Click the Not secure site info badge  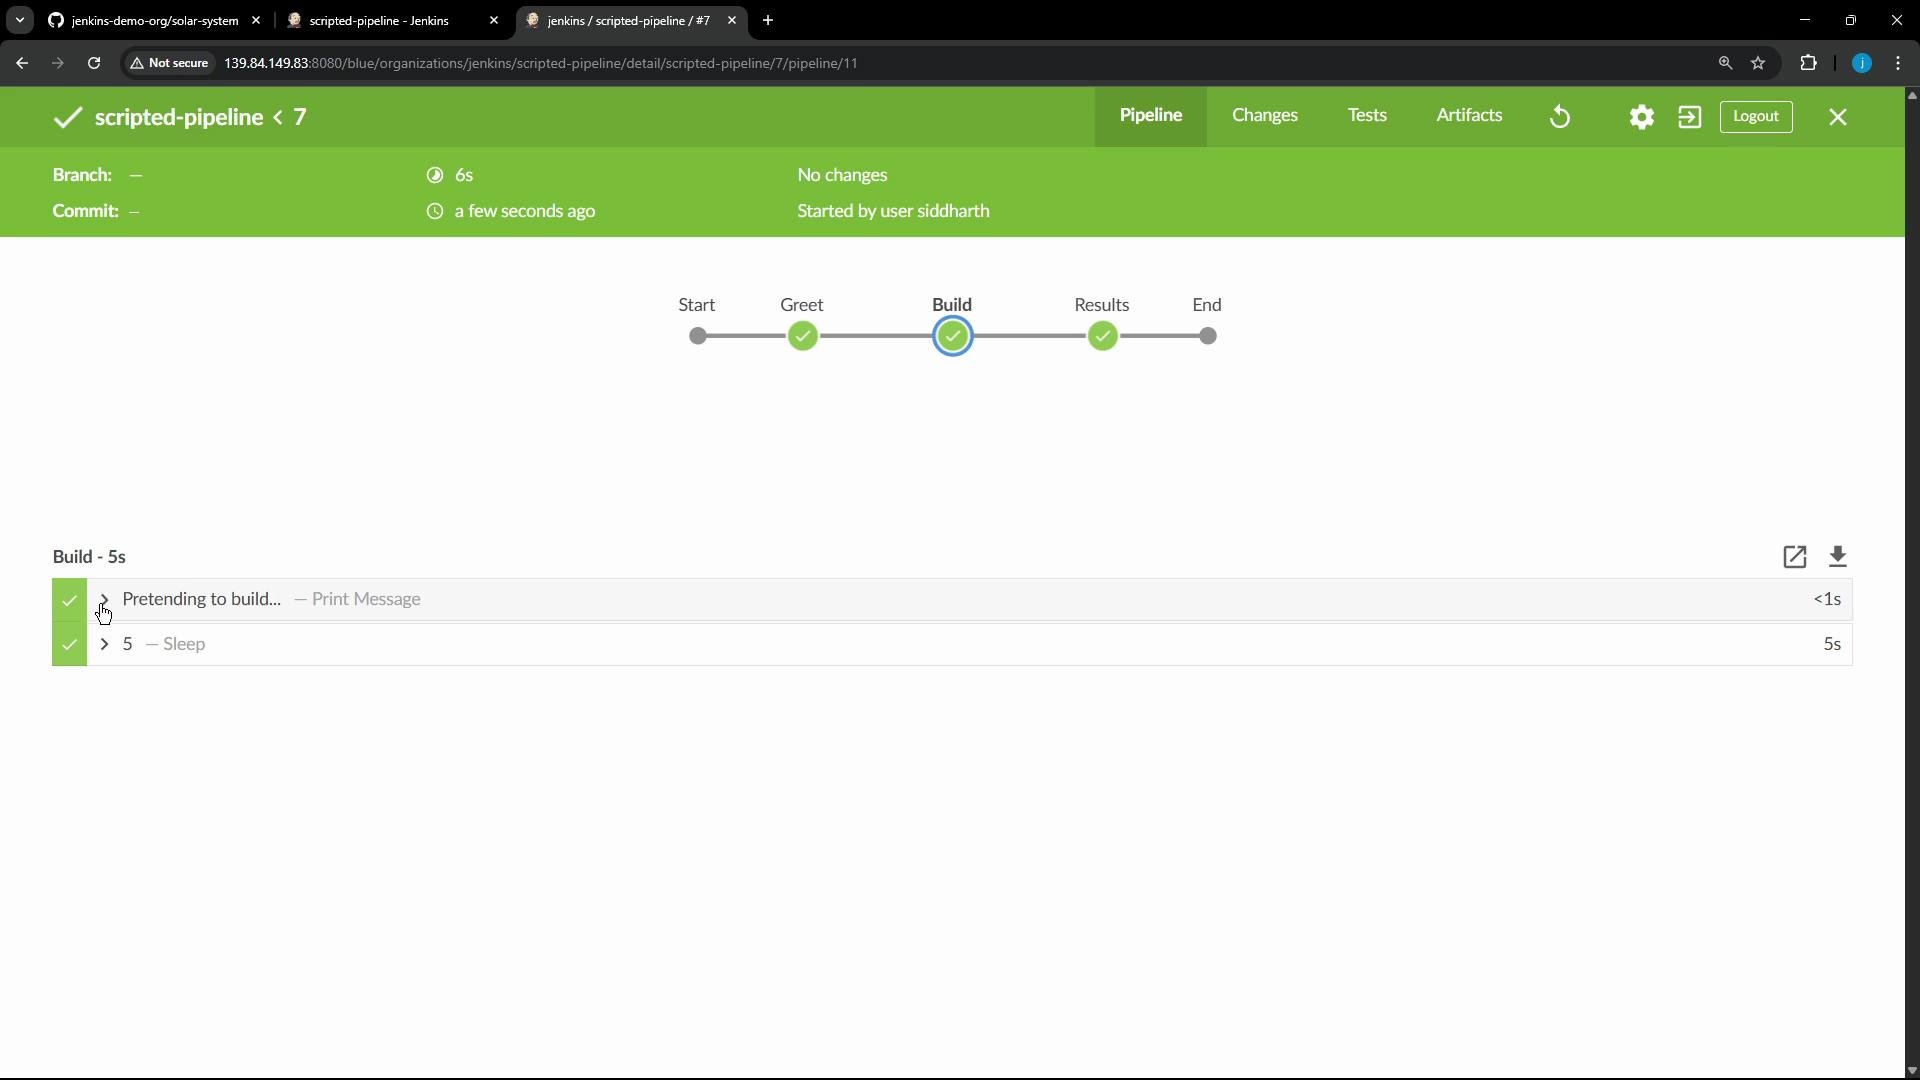pyautogui.click(x=169, y=63)
